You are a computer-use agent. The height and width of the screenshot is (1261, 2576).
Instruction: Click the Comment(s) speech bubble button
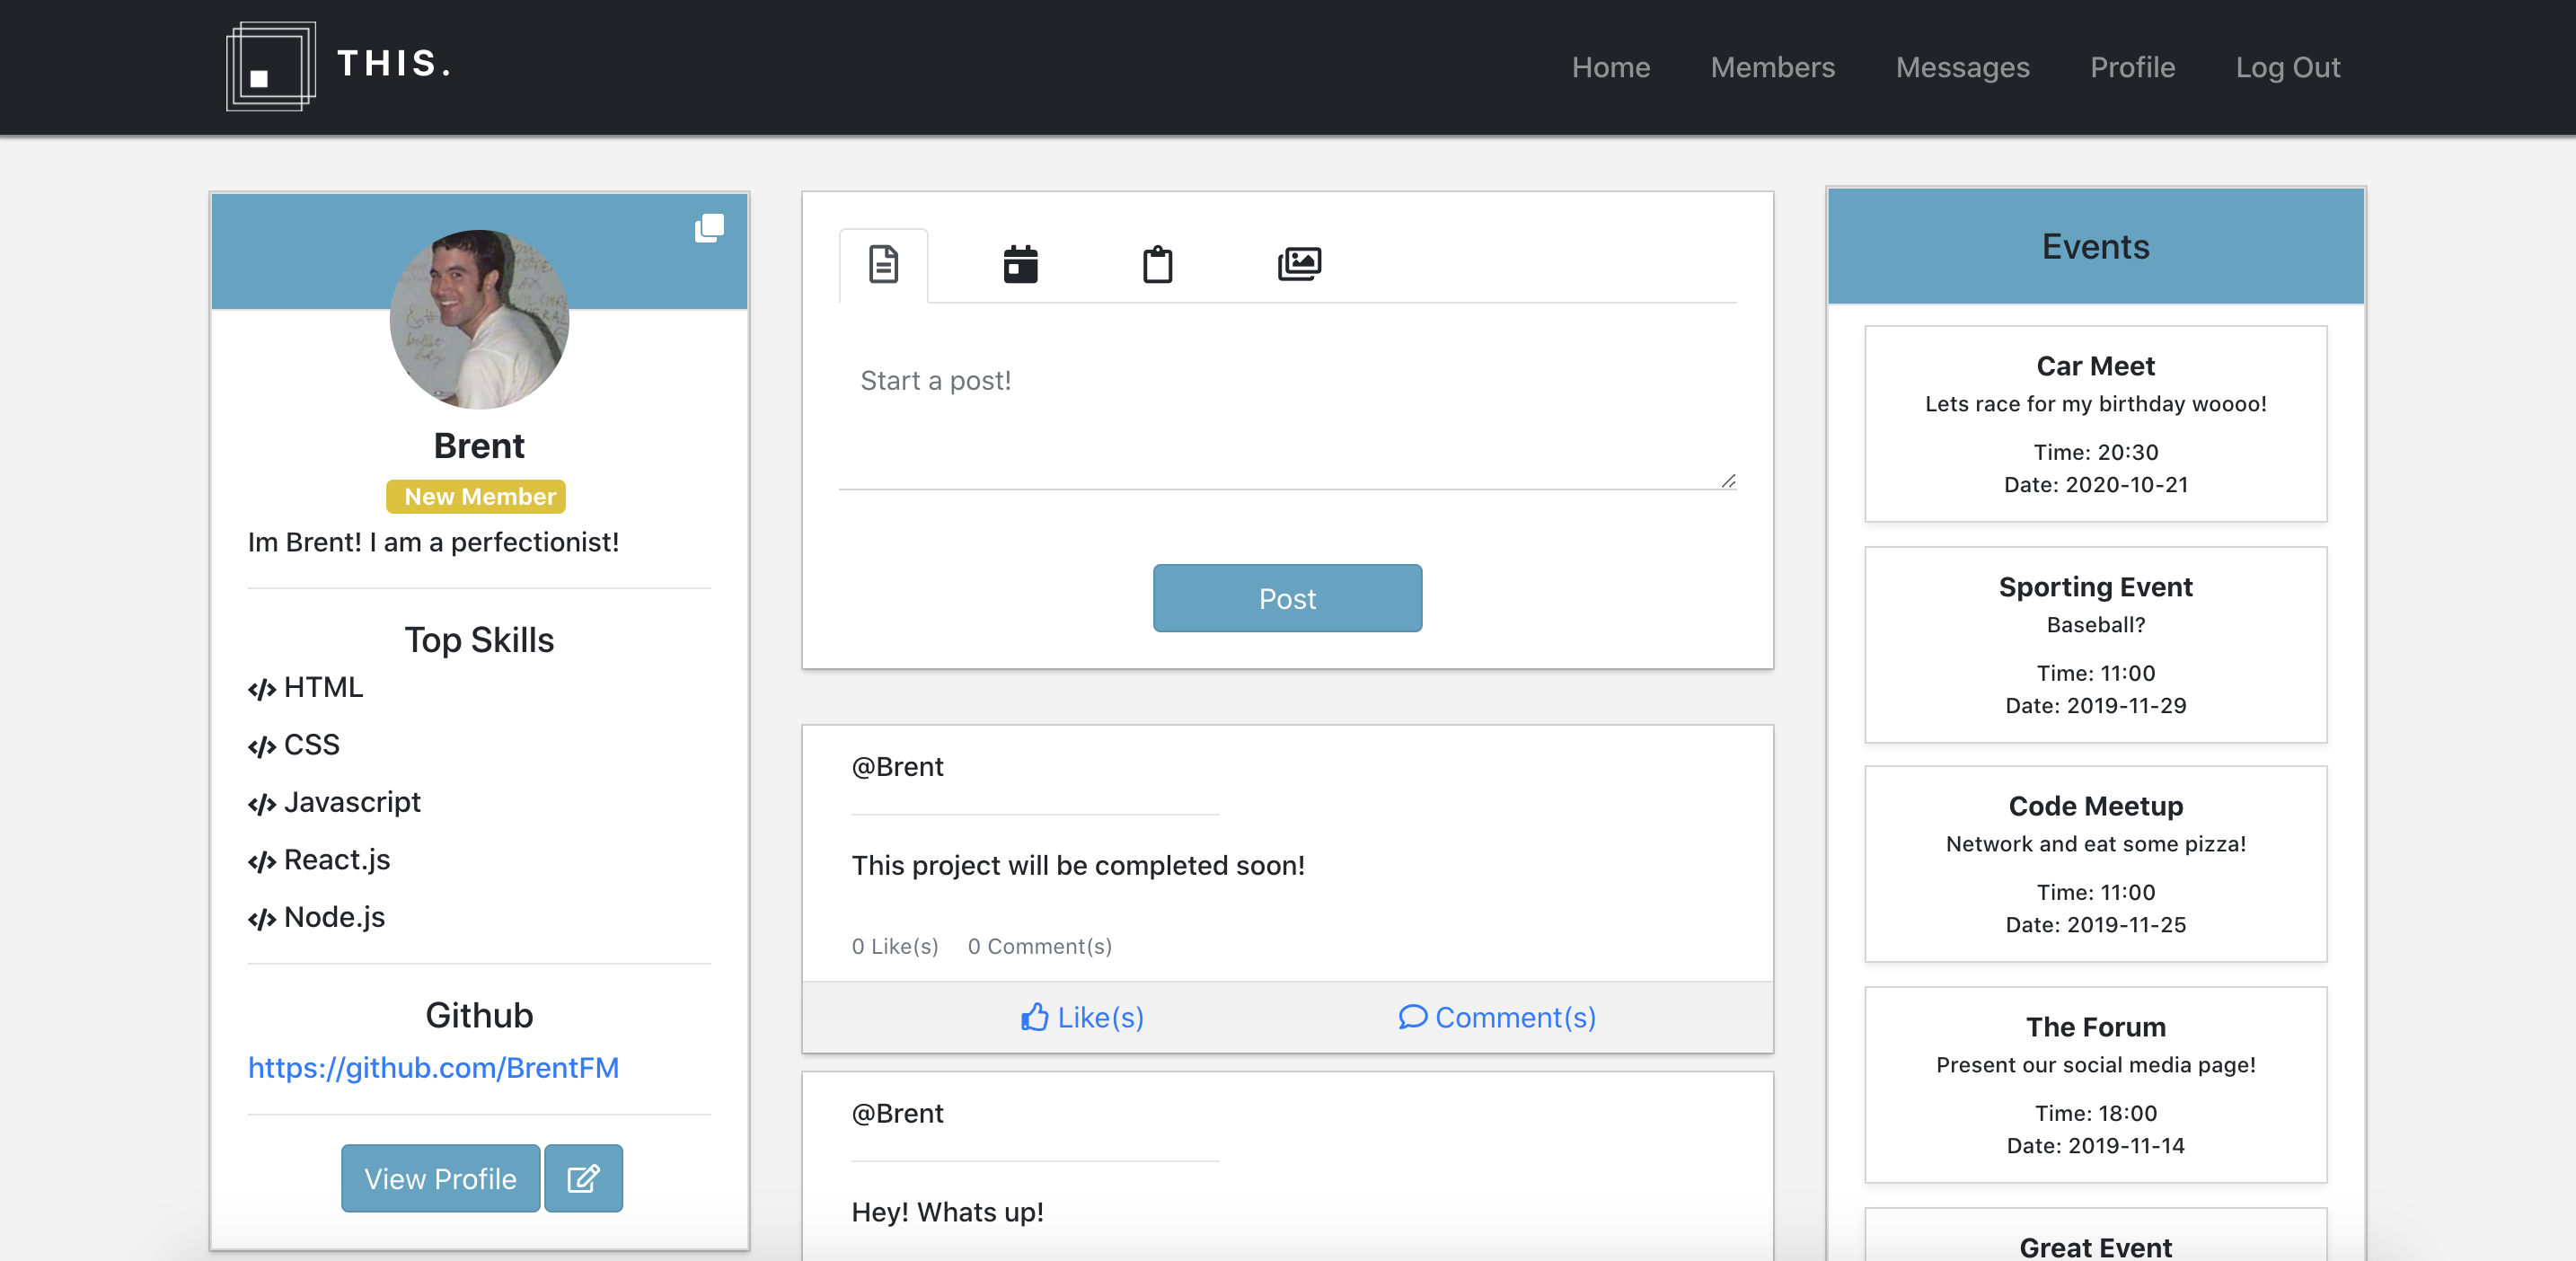click(x=1496, y=1017)
